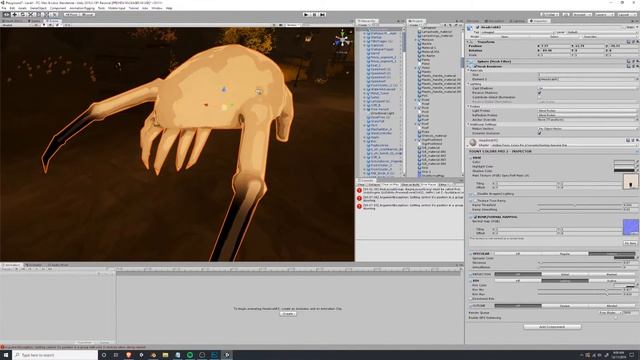Click the material preview sphere in Inspector
This screenshot has width=640, height=360.
click(x=473, y=142)
